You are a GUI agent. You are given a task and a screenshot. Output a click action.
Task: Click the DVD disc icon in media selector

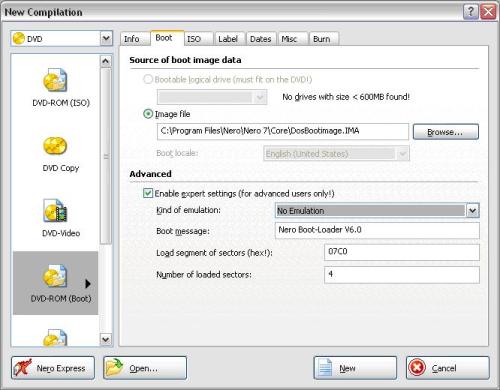coord(19,38)
